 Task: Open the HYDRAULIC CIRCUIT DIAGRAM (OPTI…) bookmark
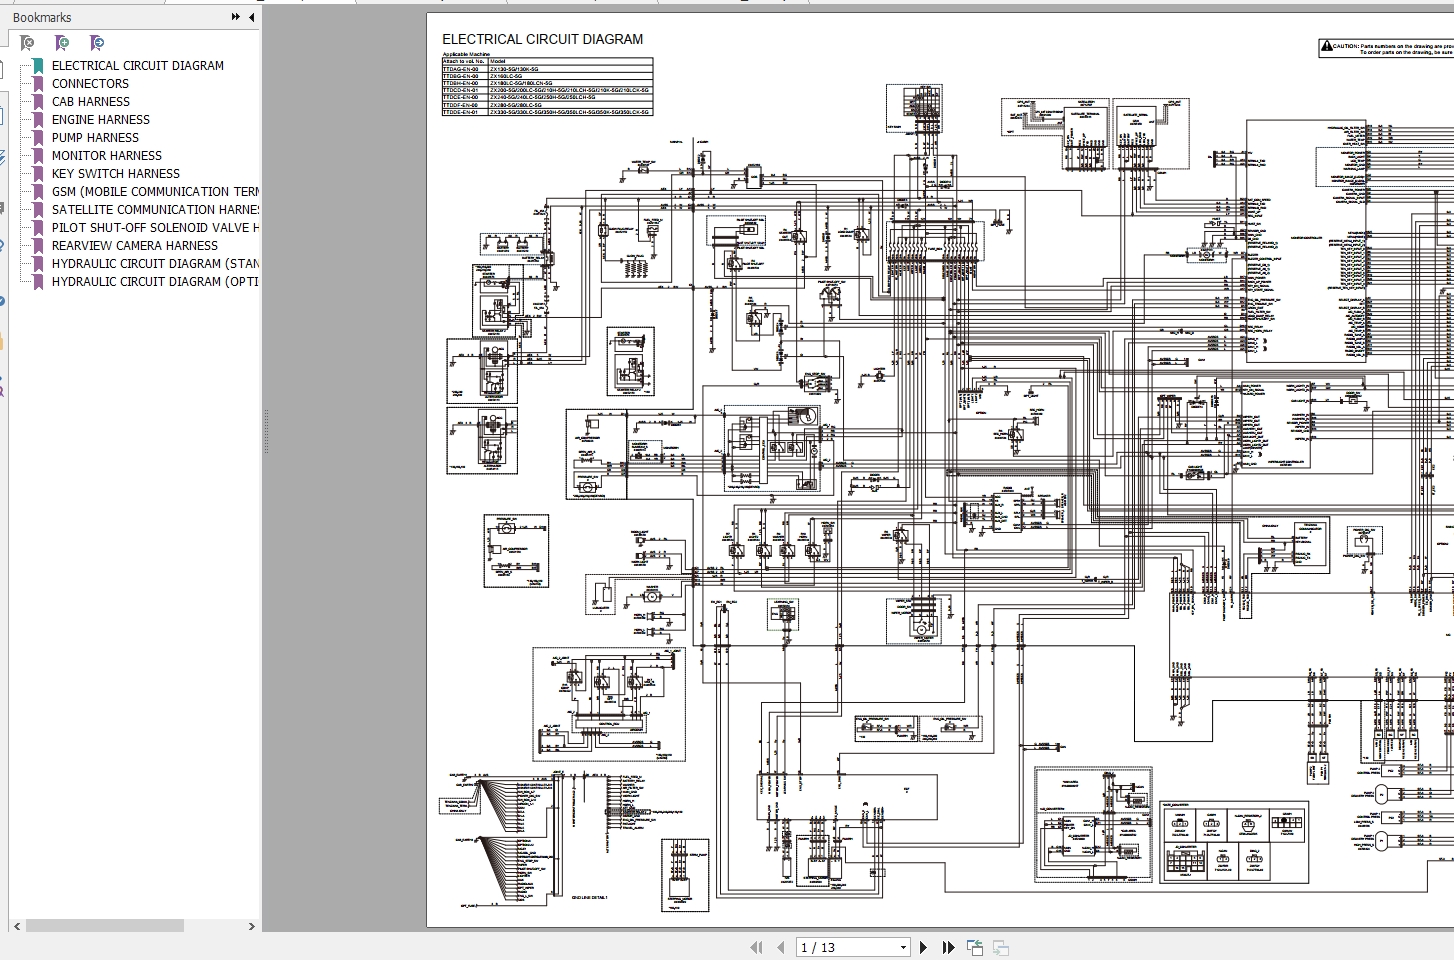click(155, 282)
